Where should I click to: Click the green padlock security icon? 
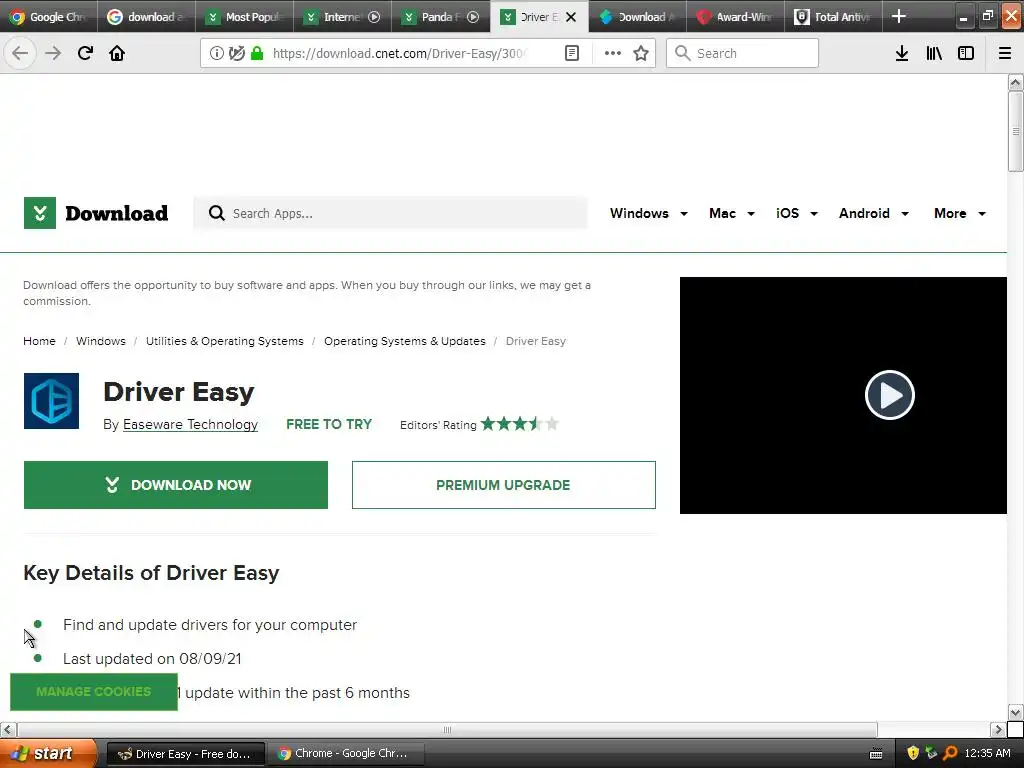click(x=257, y=53)
